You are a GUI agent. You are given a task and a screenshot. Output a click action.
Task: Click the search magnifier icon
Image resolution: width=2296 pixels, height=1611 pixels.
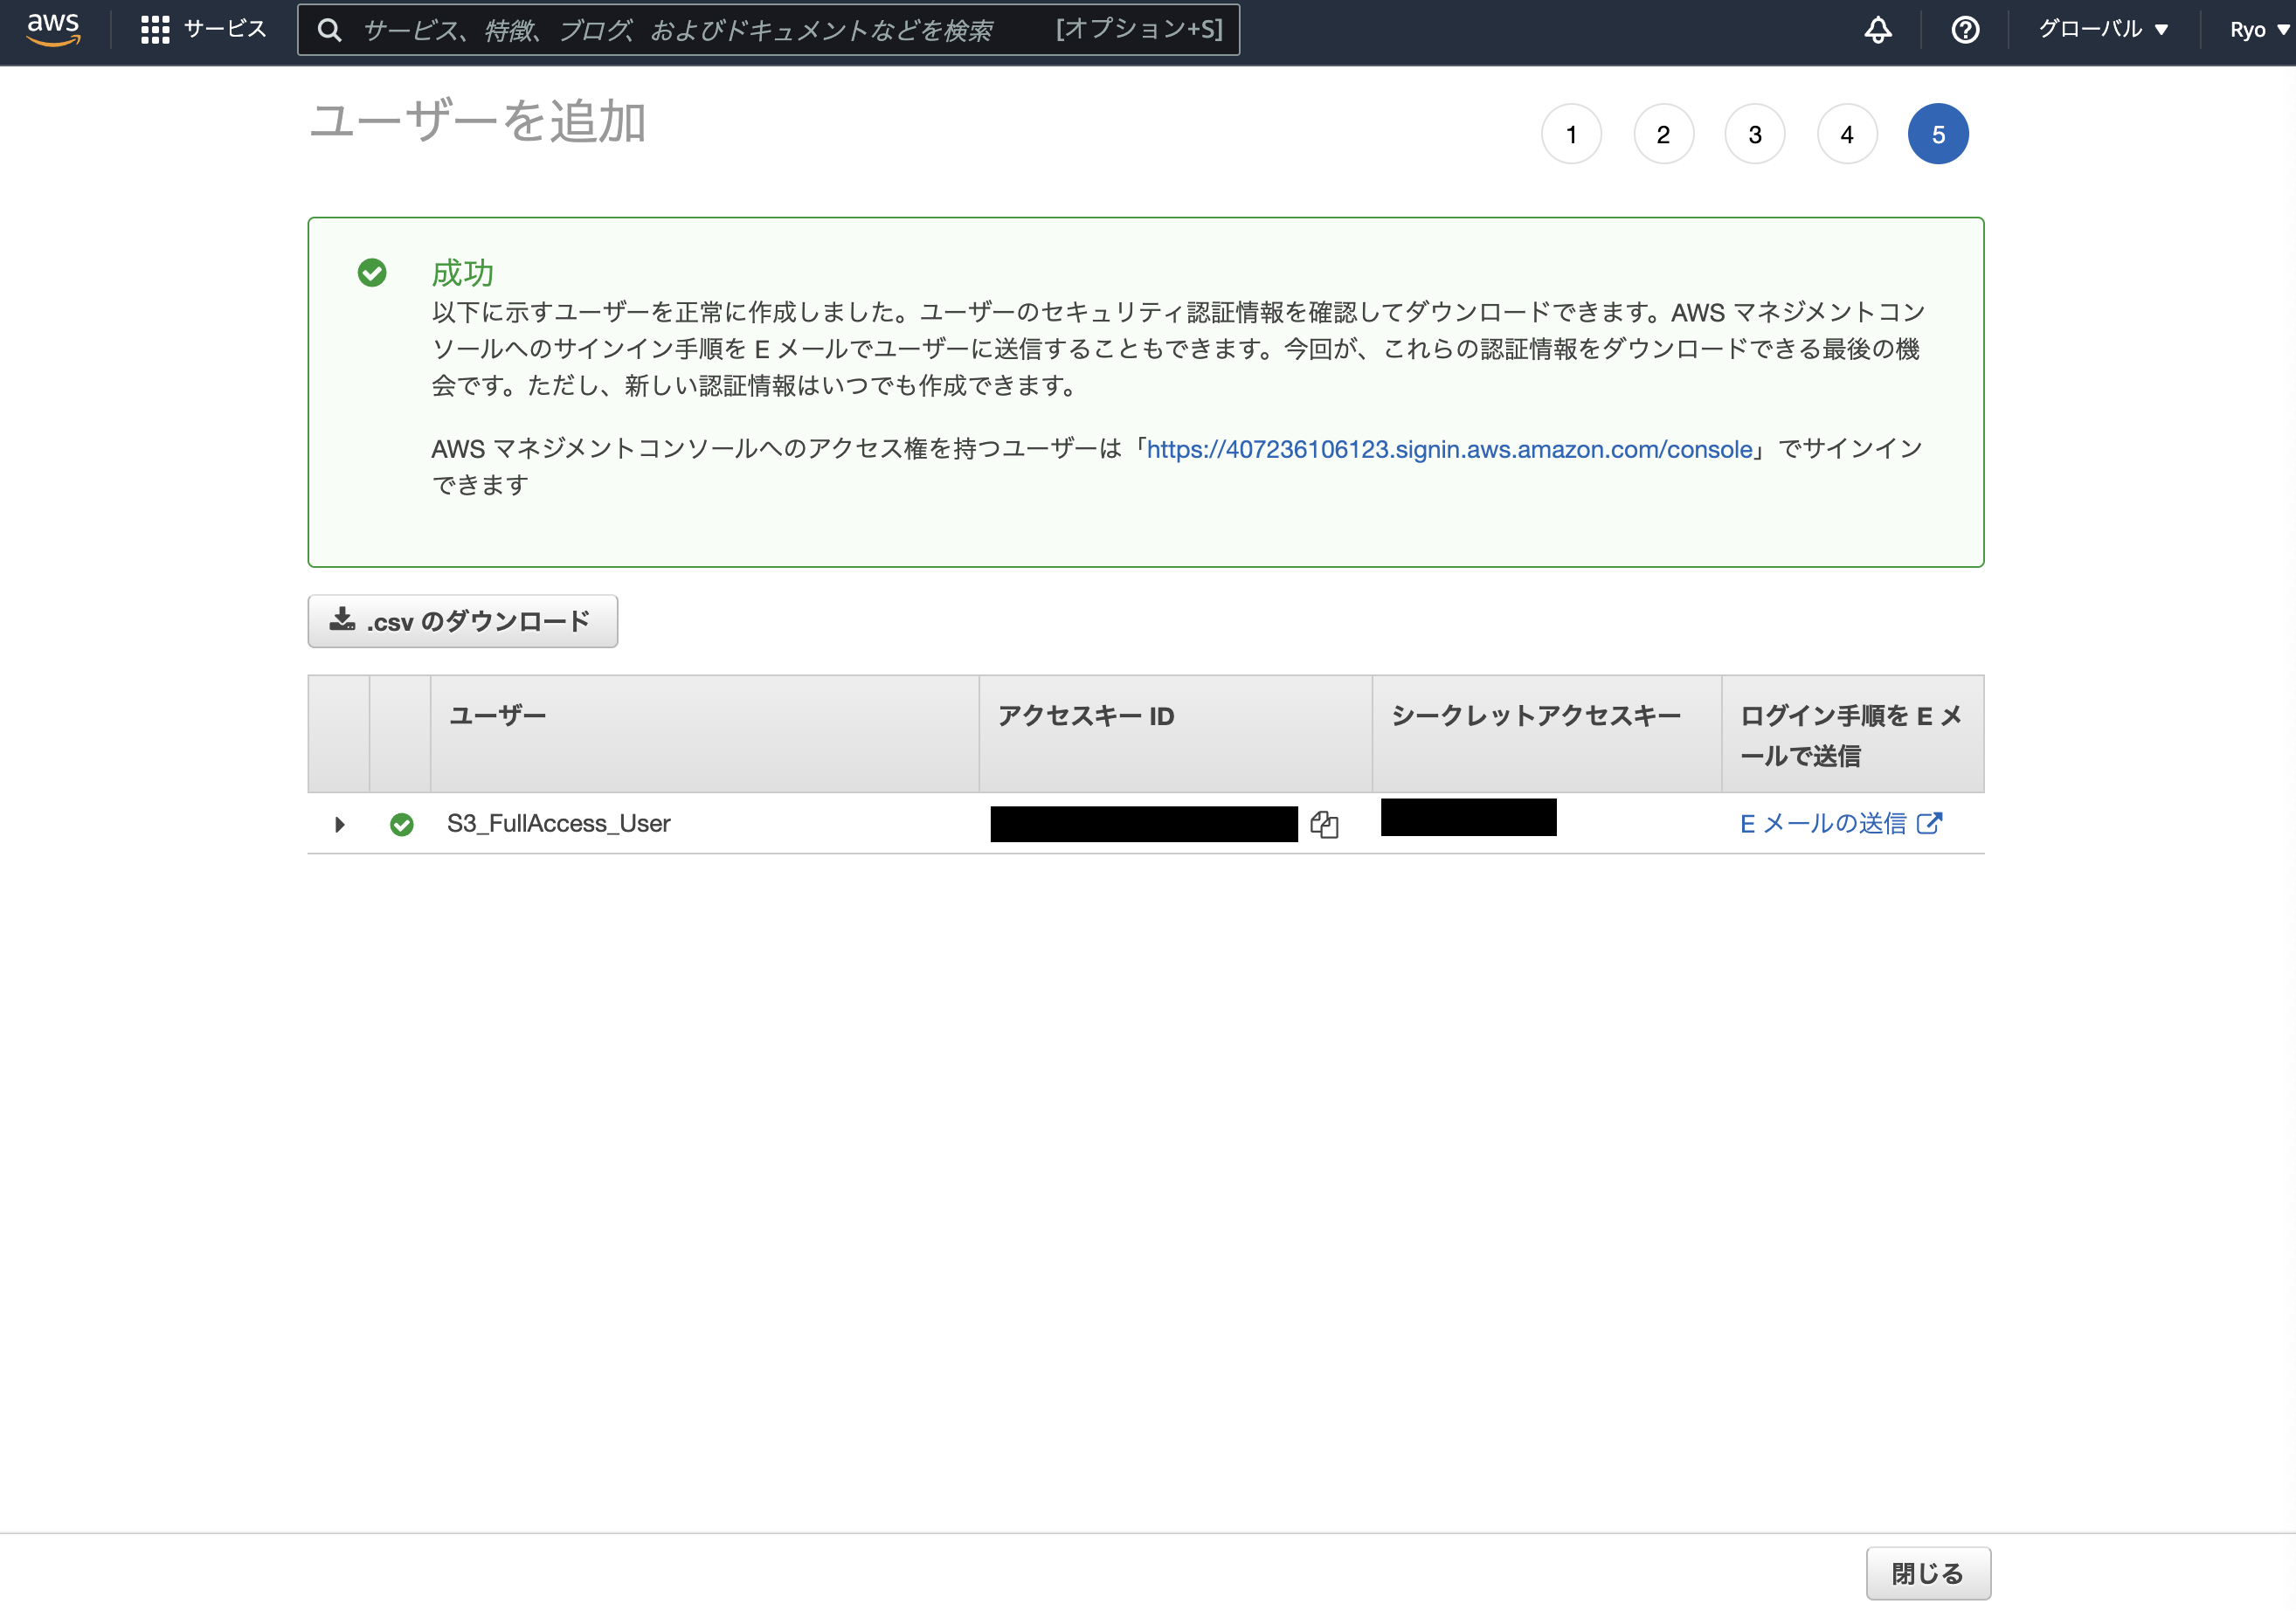point(329,30)
